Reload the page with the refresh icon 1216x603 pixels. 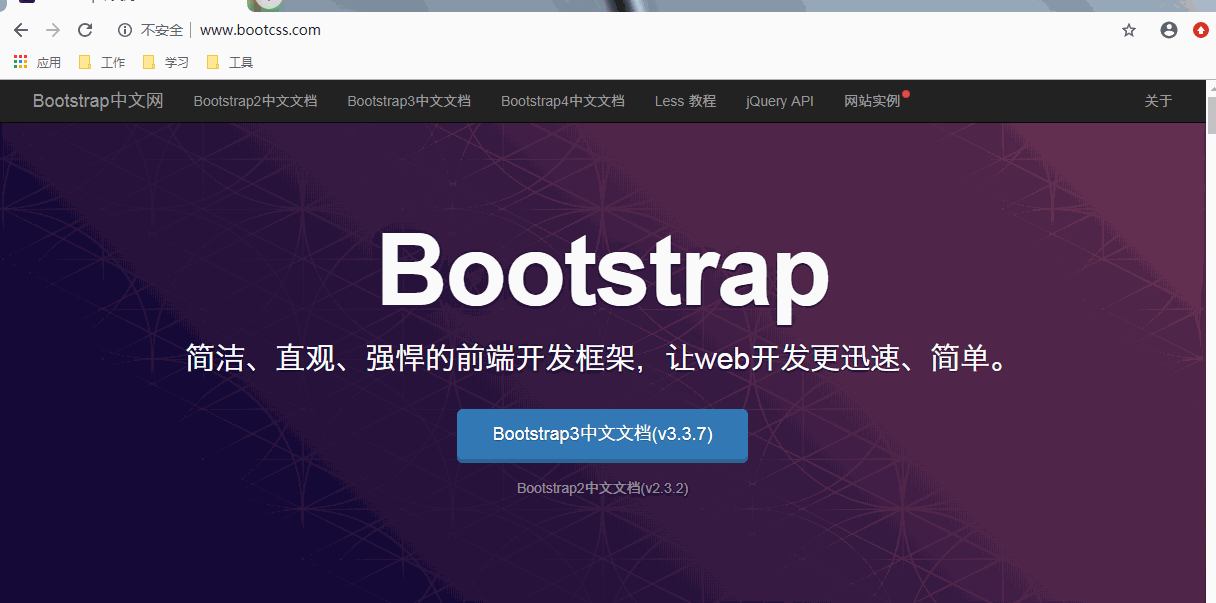85,30
